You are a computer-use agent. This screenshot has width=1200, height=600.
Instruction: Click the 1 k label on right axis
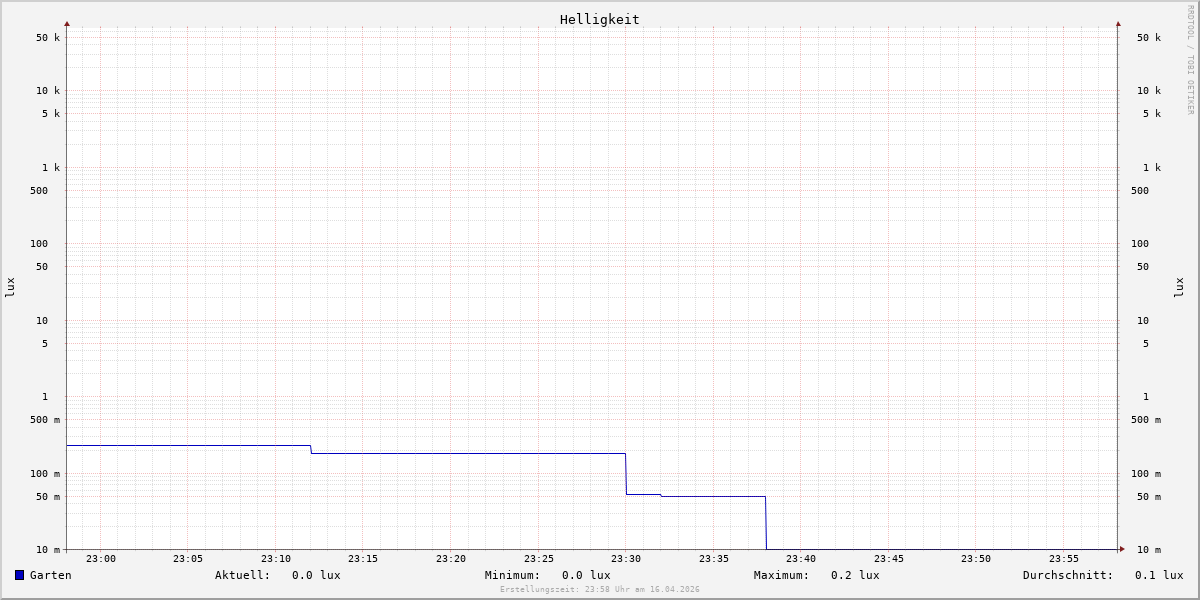[1152, 168]
